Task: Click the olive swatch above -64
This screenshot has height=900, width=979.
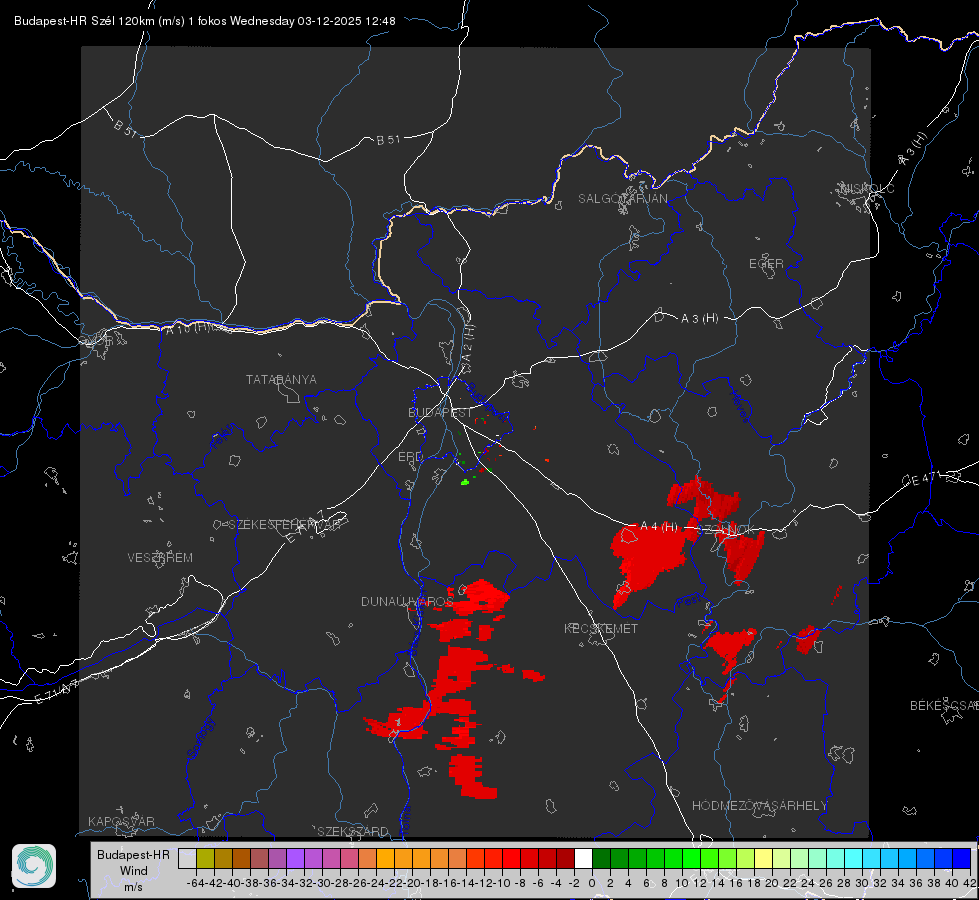Action: pyautogui.click(x=205, y=858)
